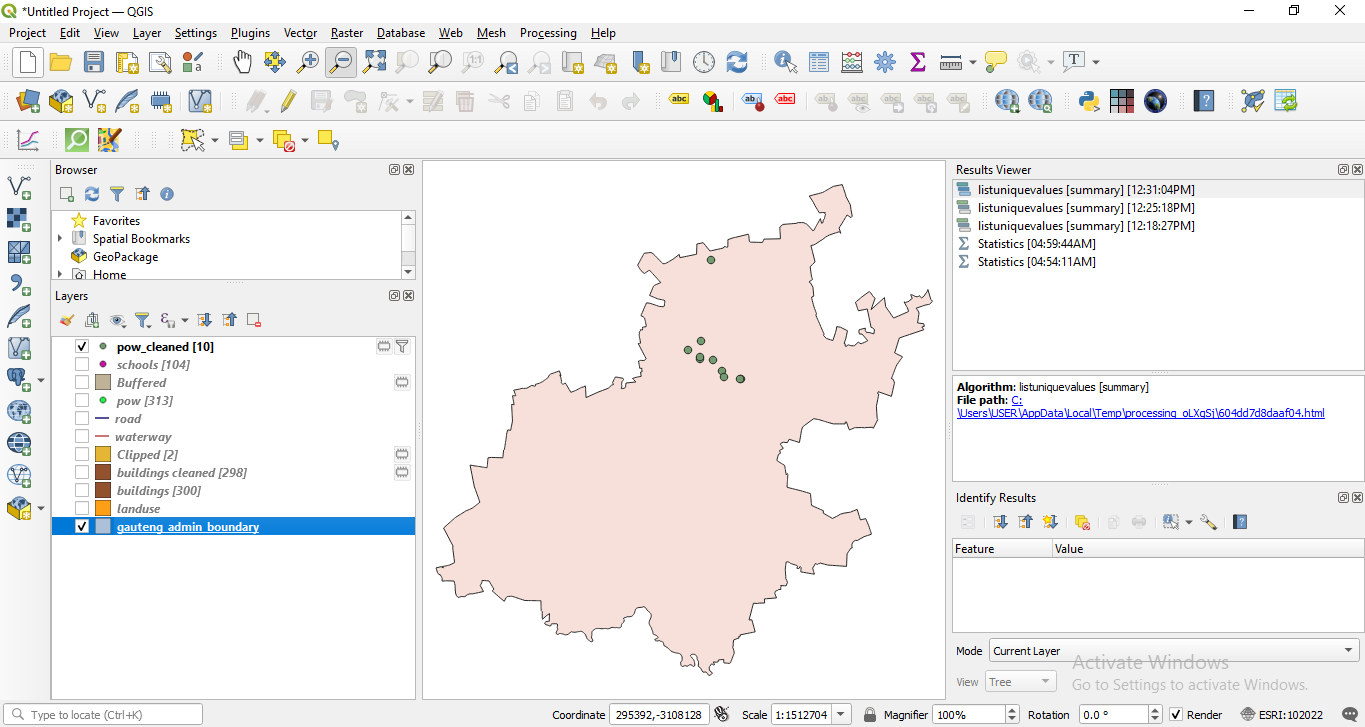This screenshot has width=1365, height=727.
Task: Save the project with the floppy icon
Action: (x=94, y=62)
